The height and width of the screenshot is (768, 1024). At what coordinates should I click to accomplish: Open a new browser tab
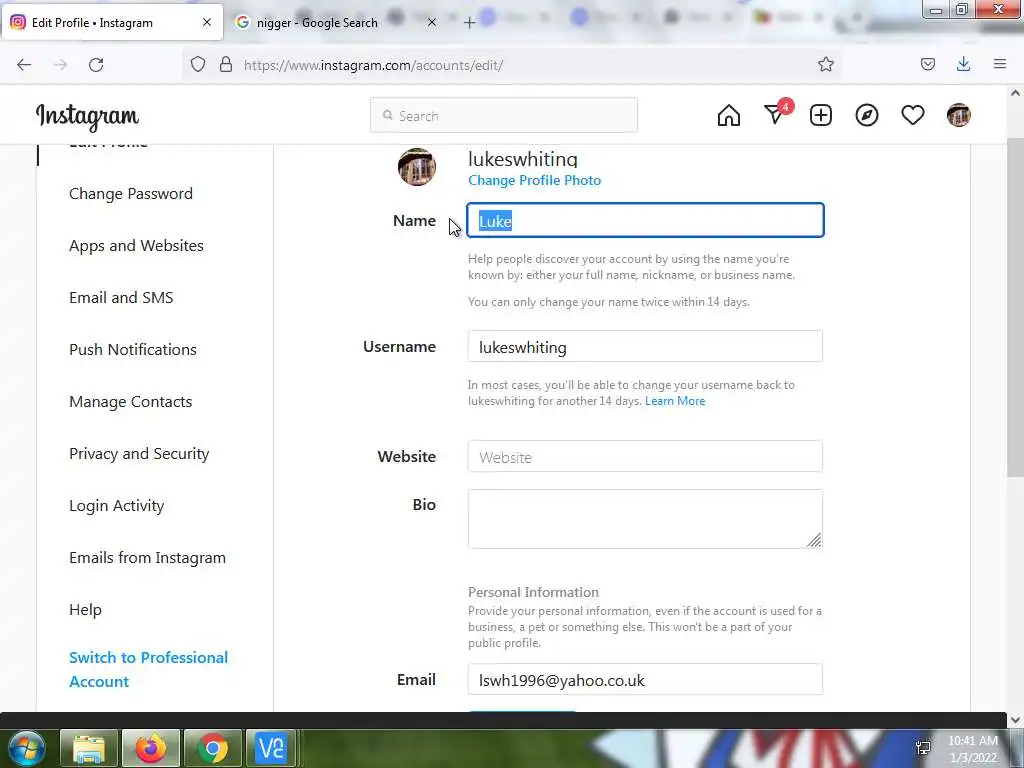(x=469, y=23)
